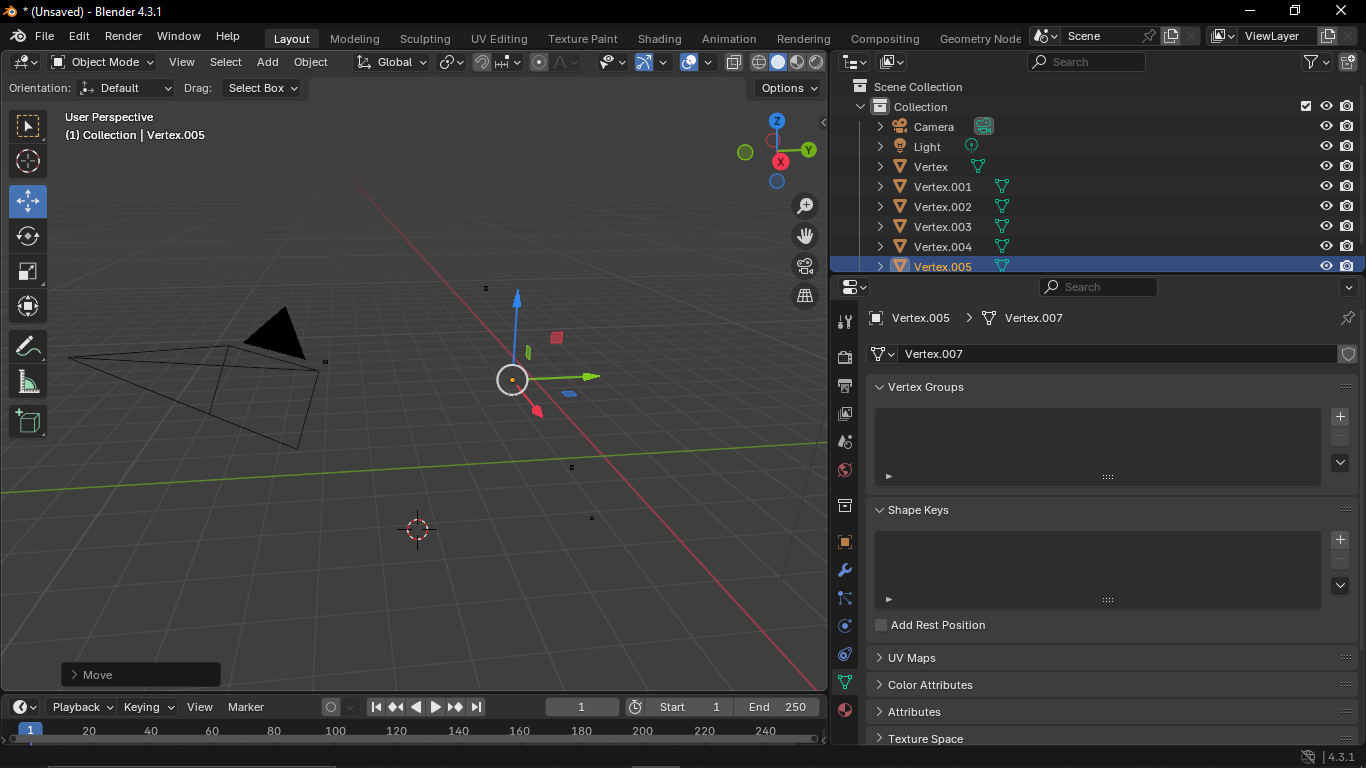Image resolution: width=1366 pixels, height=768 pixels.
Task: Add a new shape key
Action: (x=1340, y=540)
